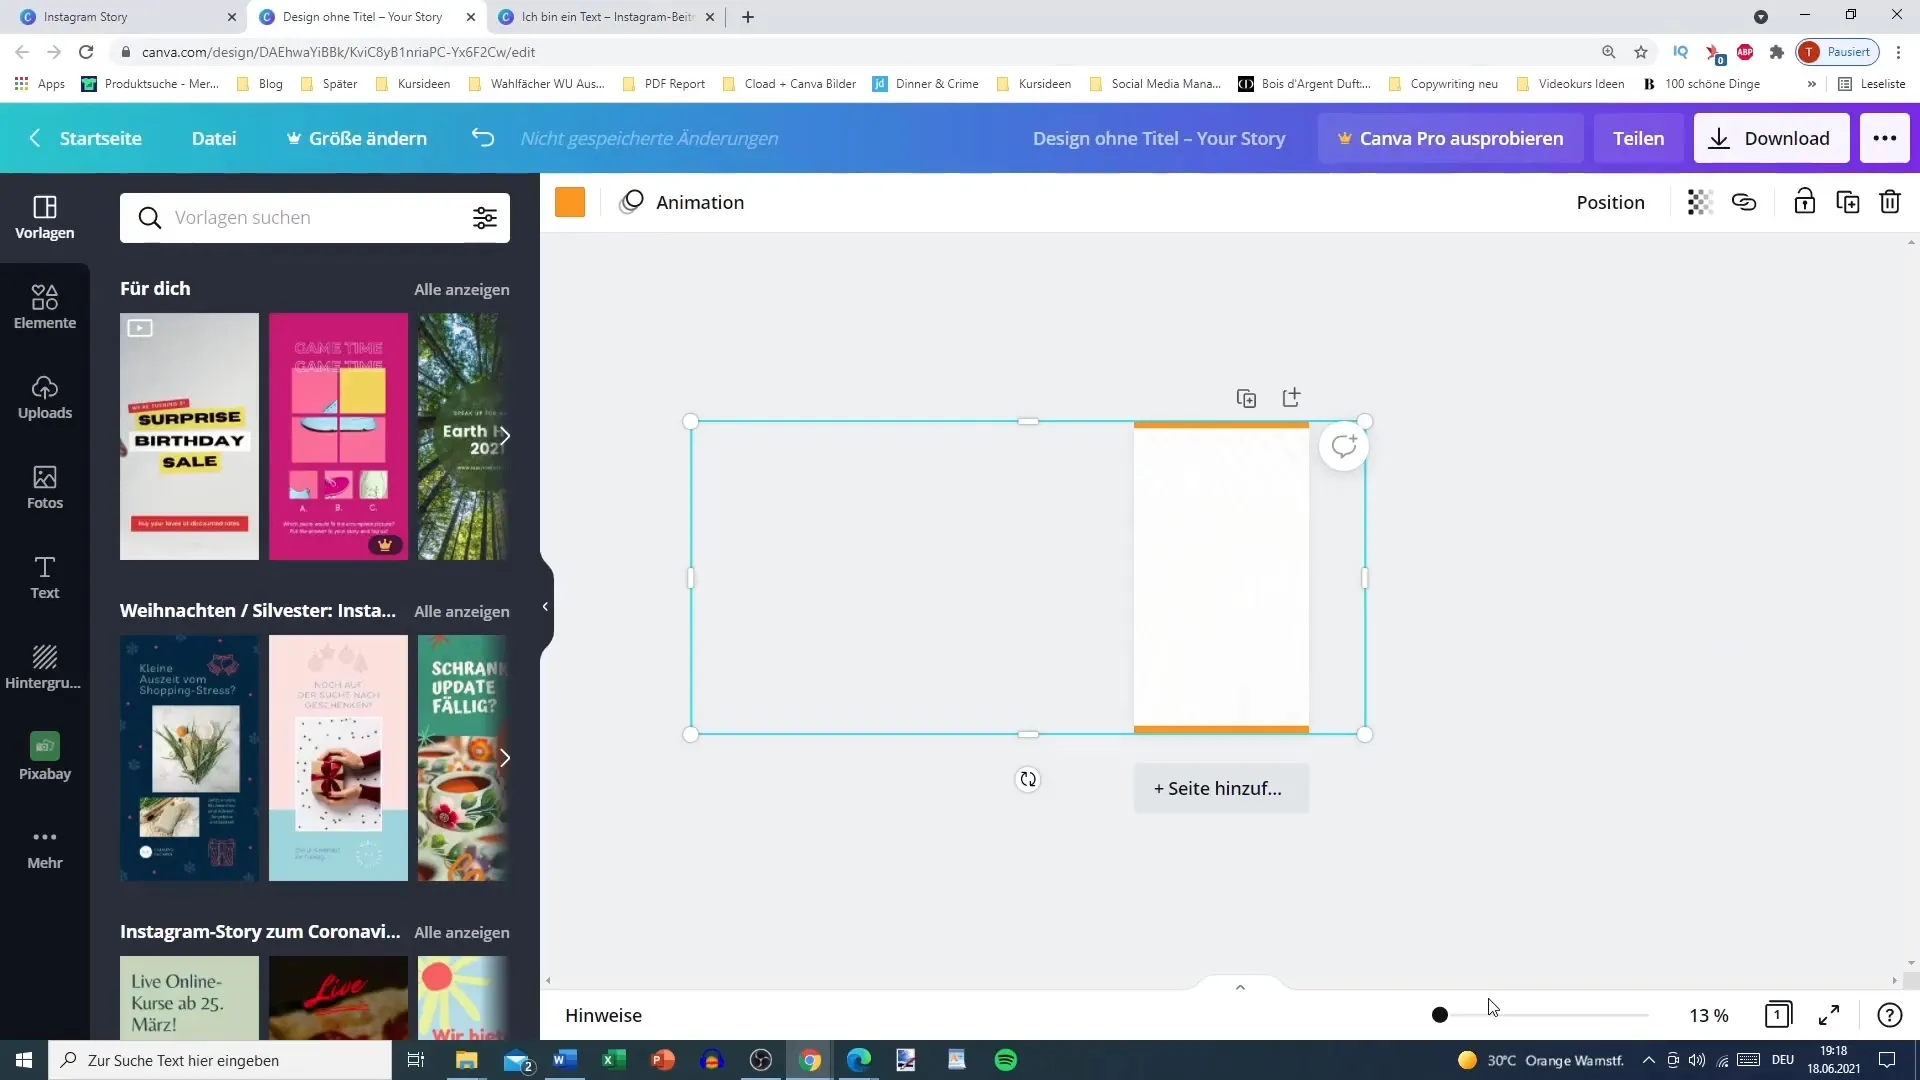Viewport: 1920px width, 1080px height.
Task: Adjust the zoom slider handle
Action: [x=1440, y=1015]
